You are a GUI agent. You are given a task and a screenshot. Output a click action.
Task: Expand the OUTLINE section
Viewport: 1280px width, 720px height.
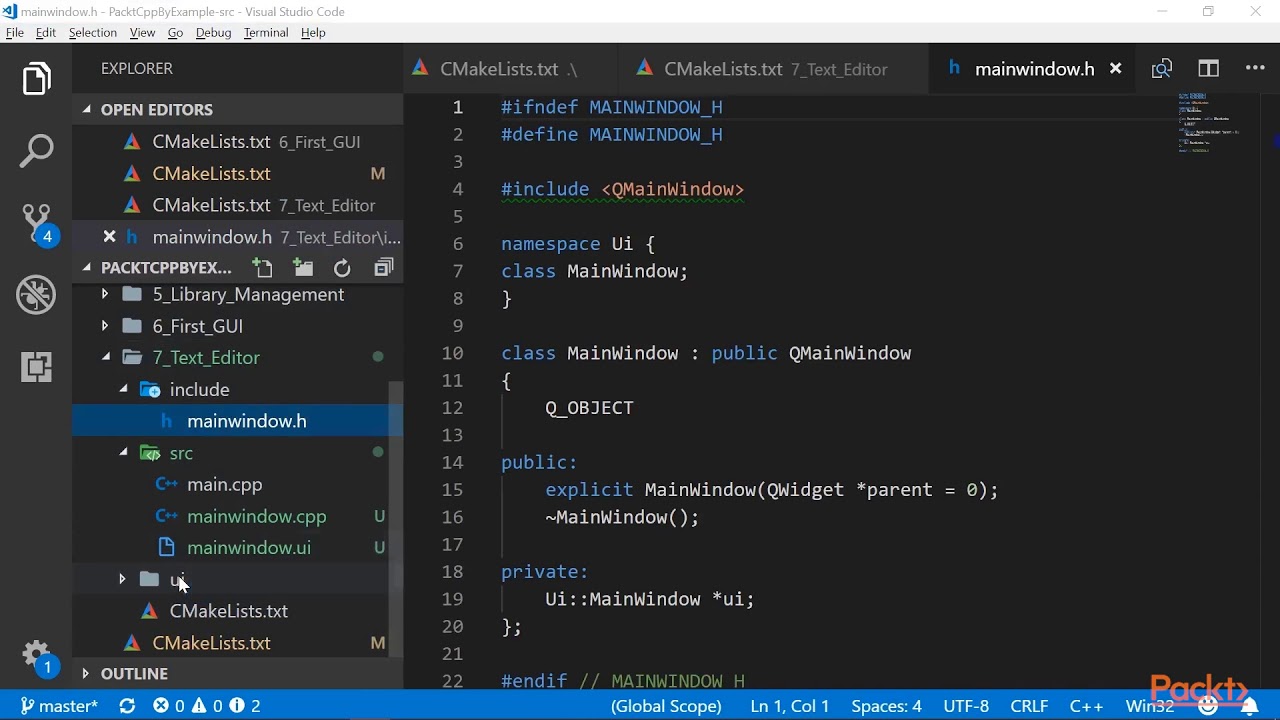[88, 673]
